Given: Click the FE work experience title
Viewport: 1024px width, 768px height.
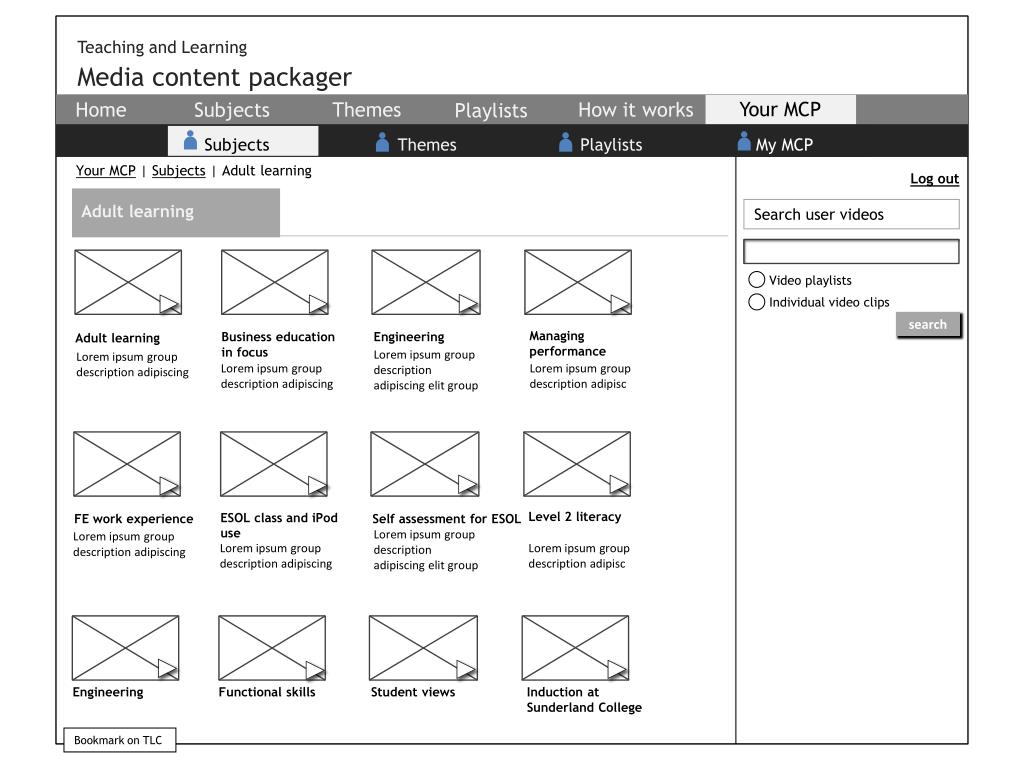Looking at the screenshot, I should (x=134, y=519).
